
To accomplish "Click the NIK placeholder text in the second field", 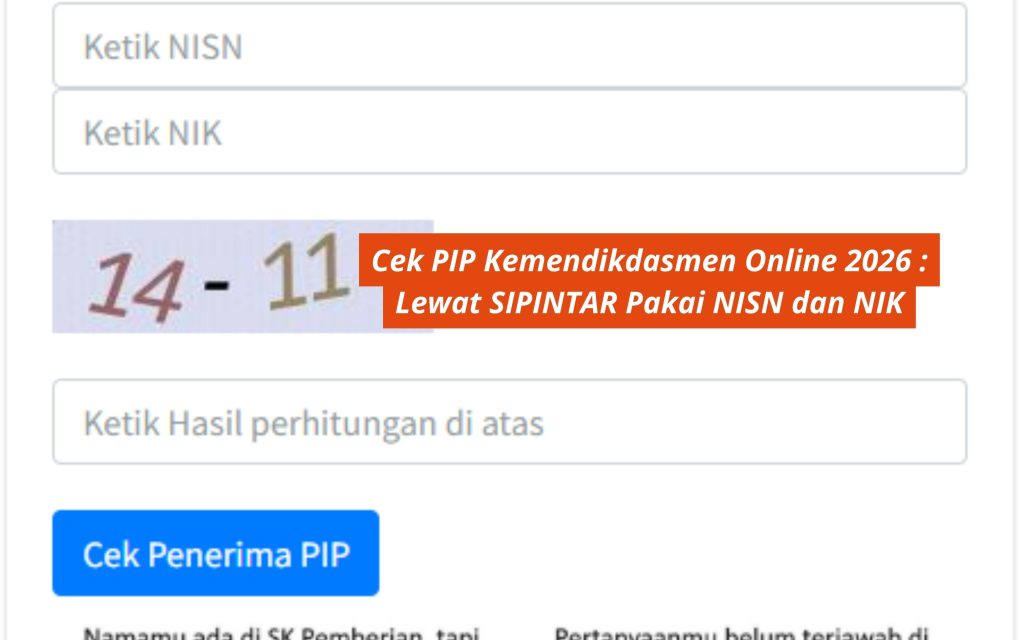I will point(195,133).
